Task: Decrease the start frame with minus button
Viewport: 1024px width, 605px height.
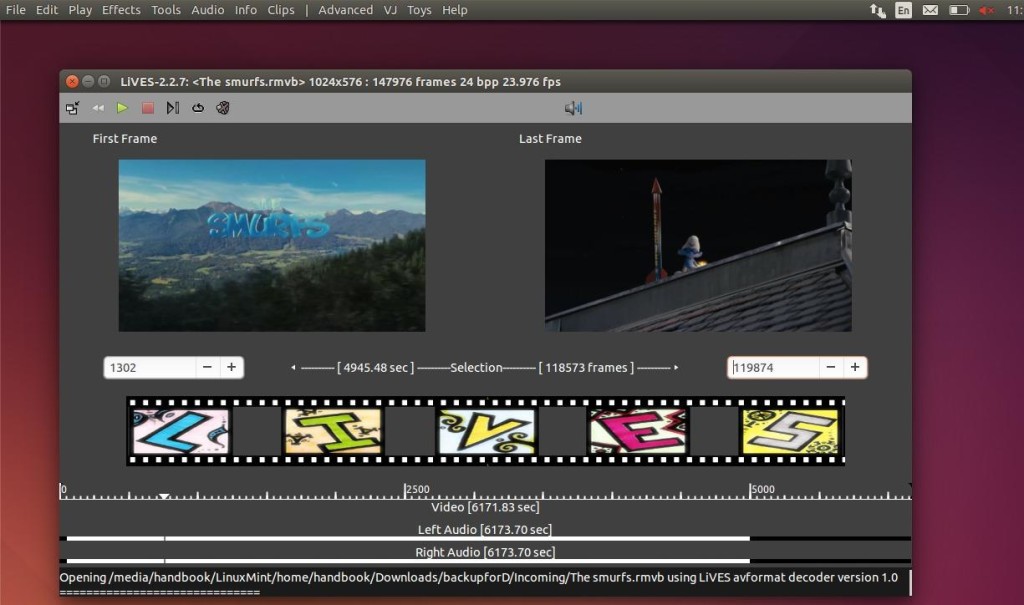Action: (x=207, y=368)
